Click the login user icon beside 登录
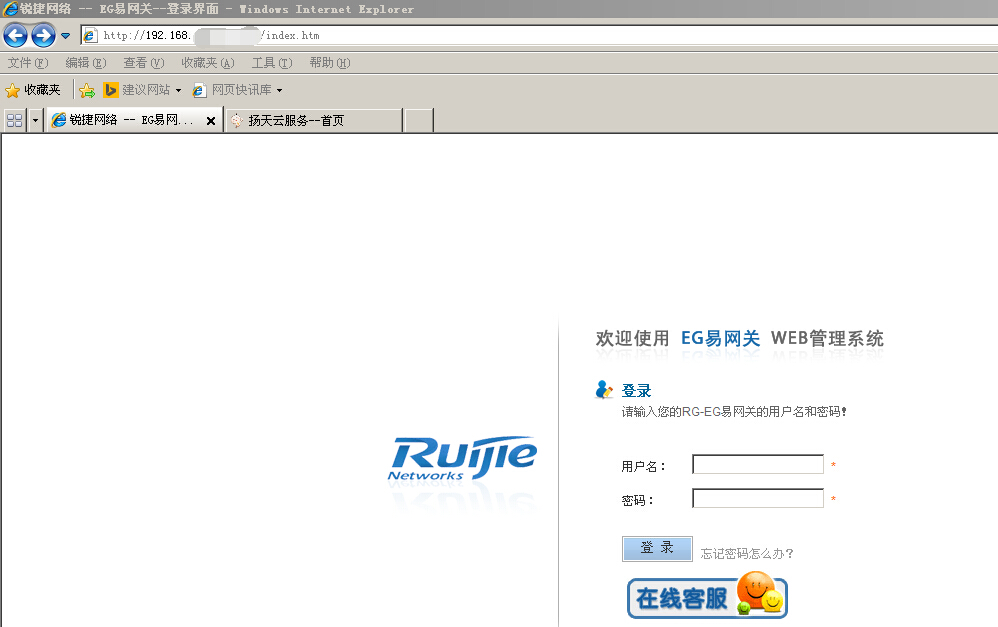998x627 pixels. click(x=603, y=390)
